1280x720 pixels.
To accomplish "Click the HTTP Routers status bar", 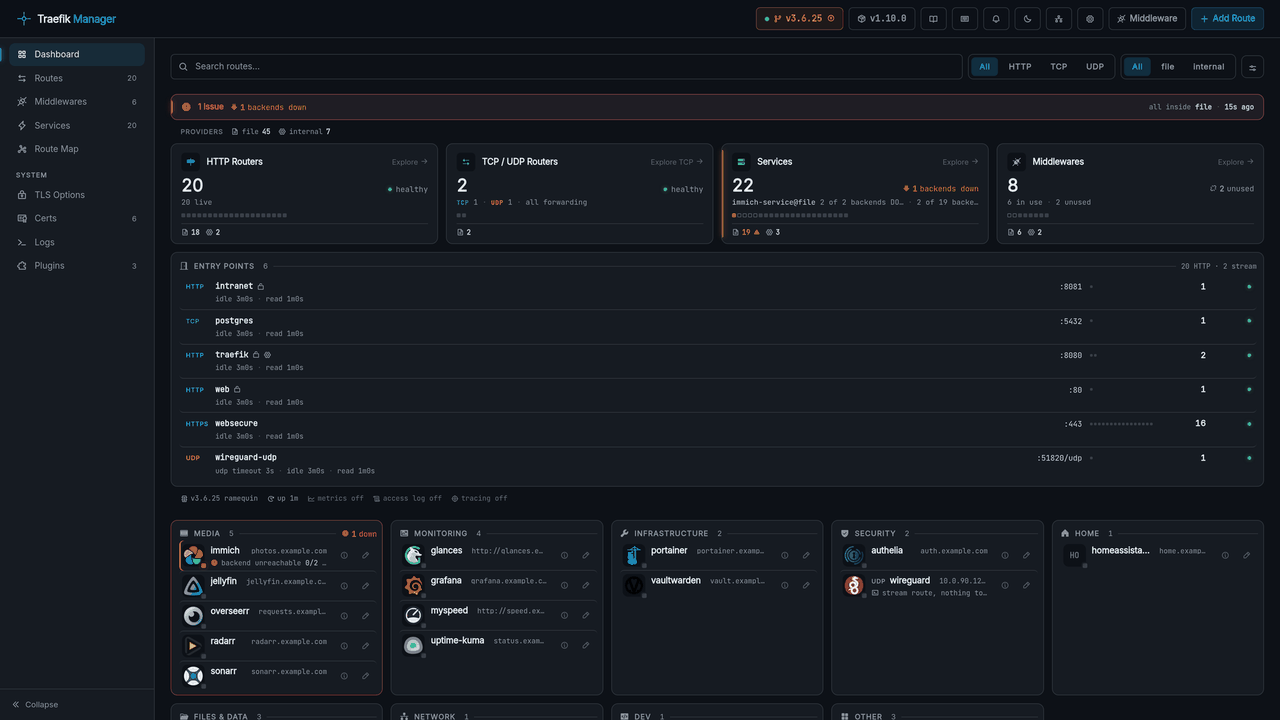I will (x=234, y=215).
